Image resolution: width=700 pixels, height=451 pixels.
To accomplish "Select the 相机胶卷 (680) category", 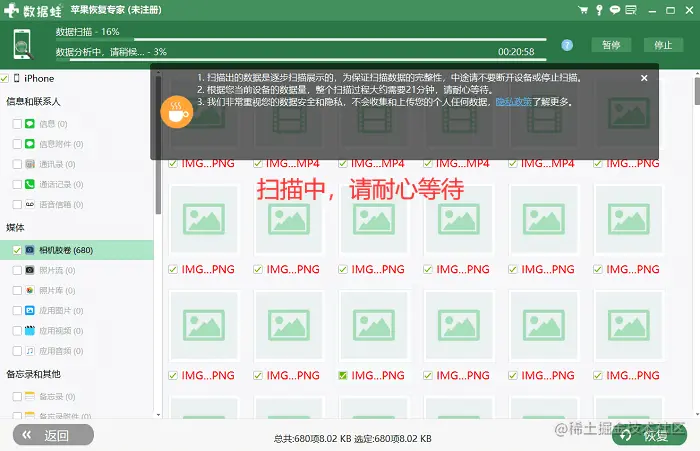I will point(77,250).
